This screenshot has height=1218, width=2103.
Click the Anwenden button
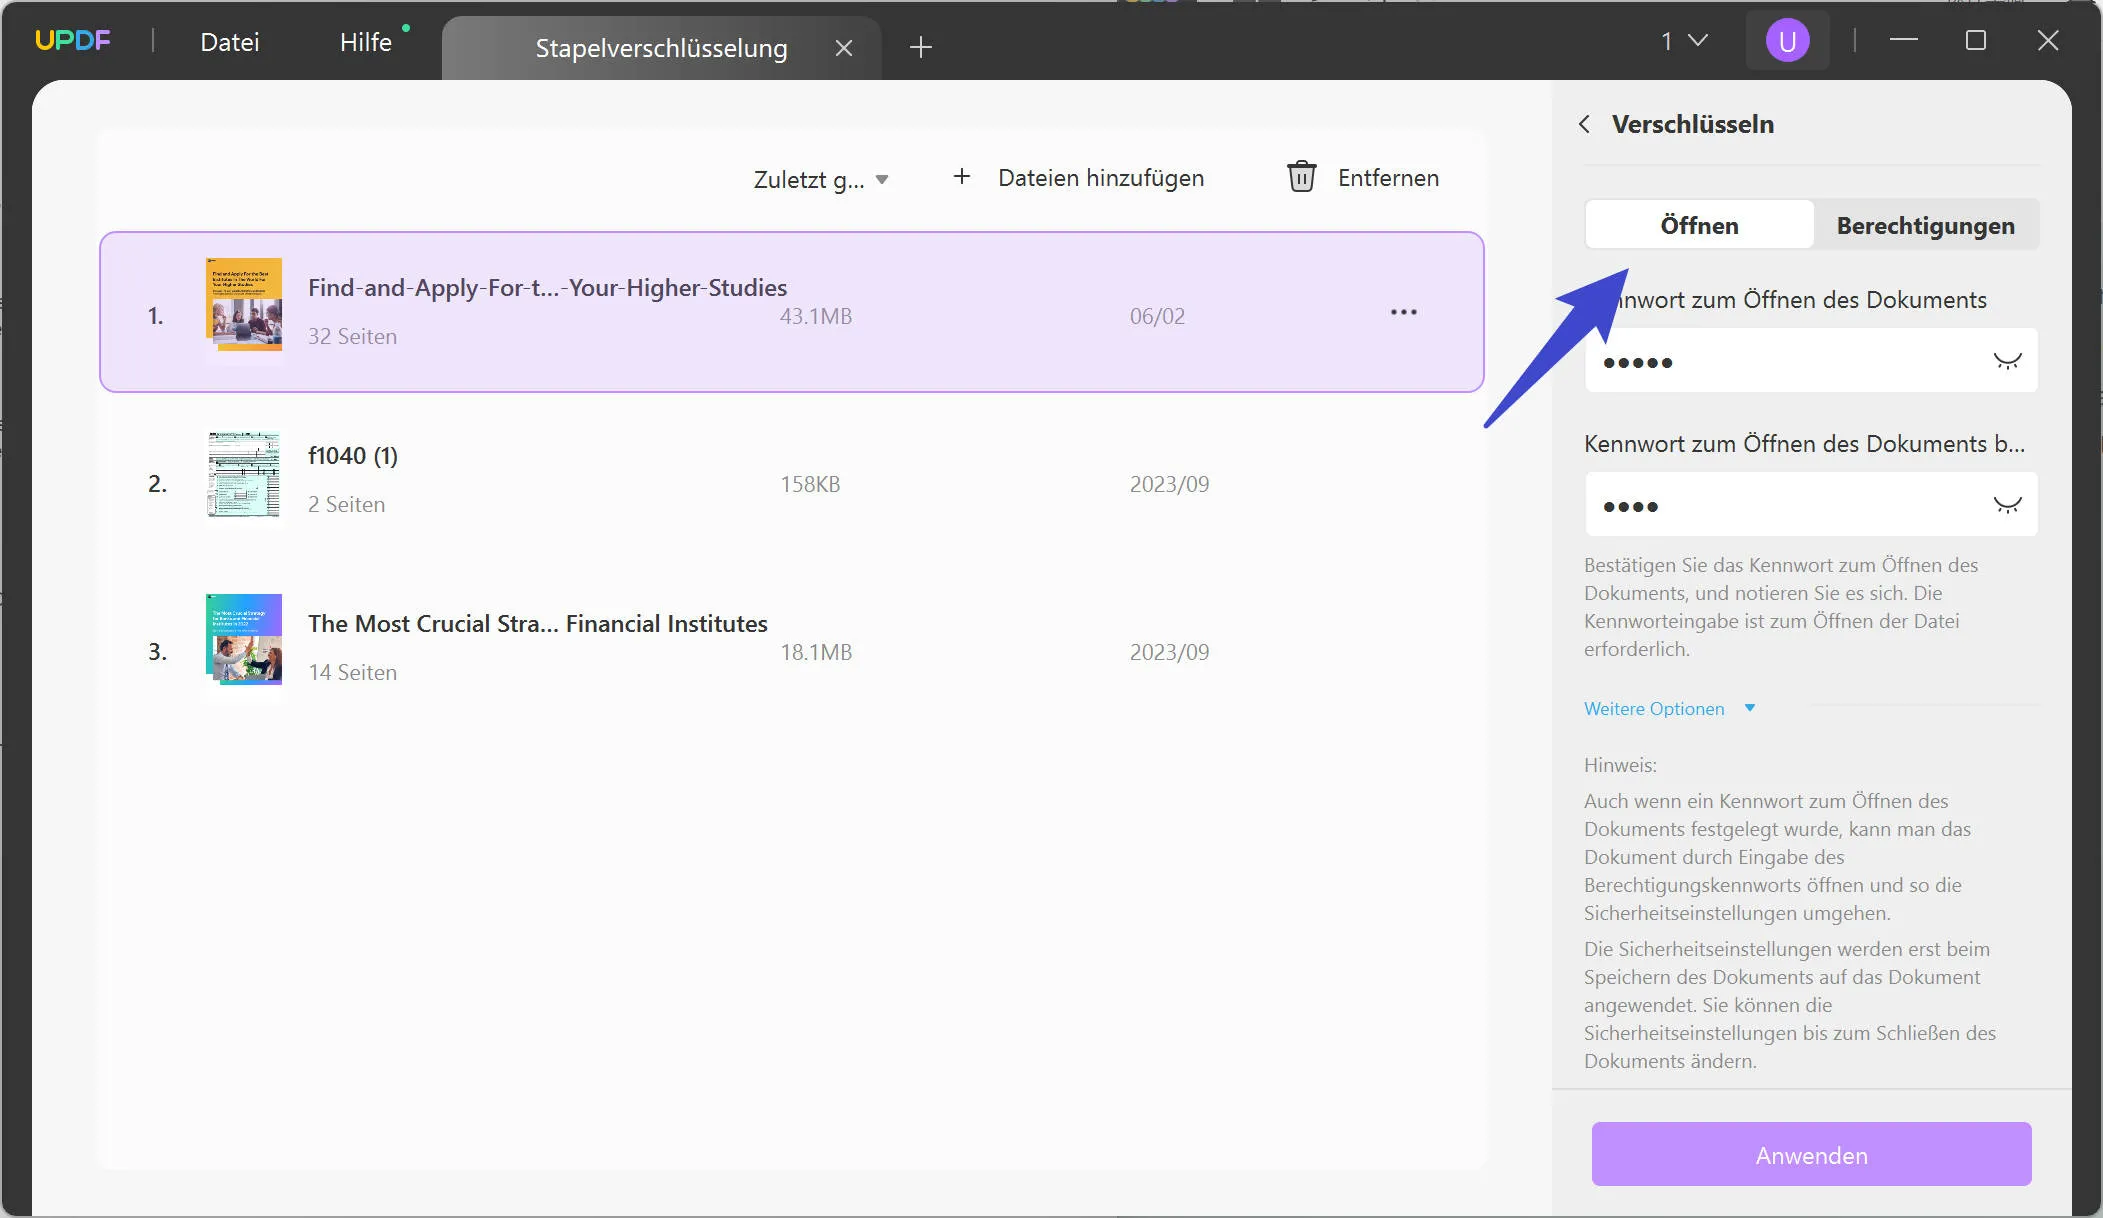(1810, 1155)
